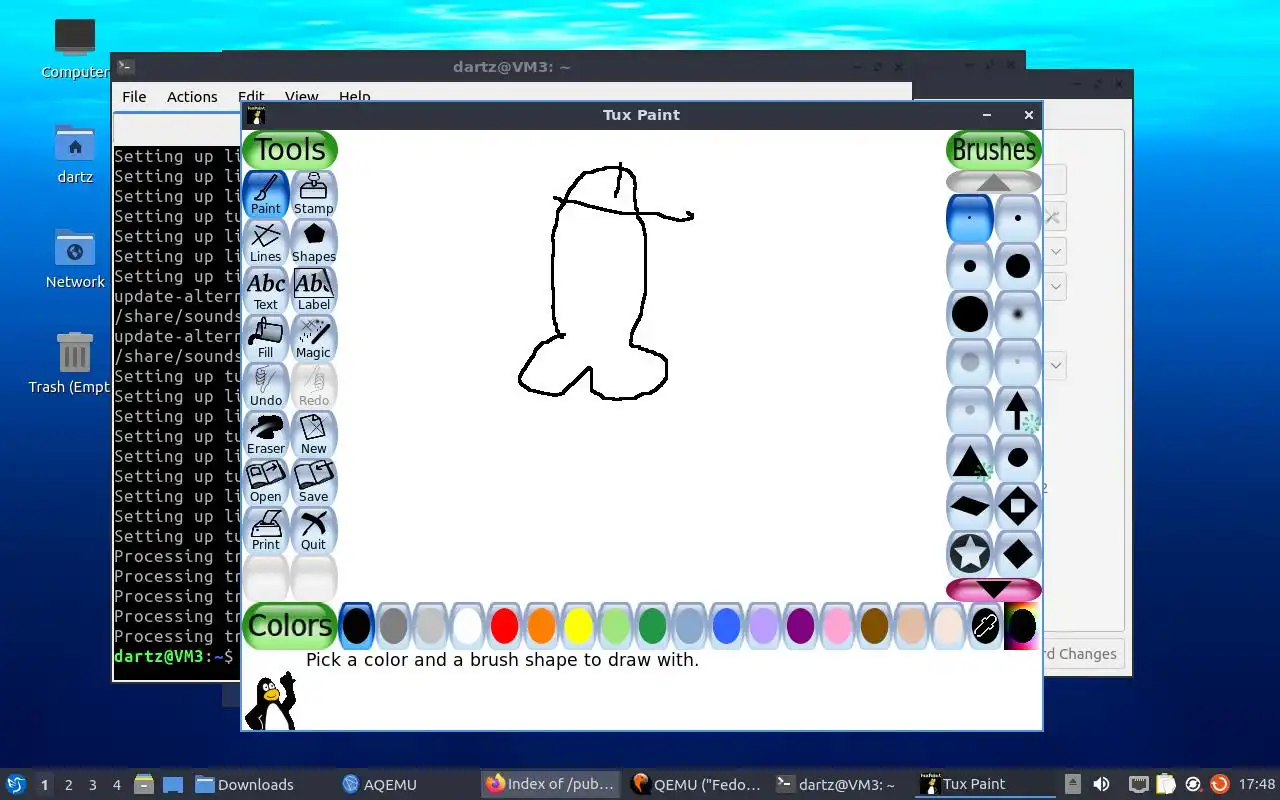Switch to QEMU Fedora taskbar entry

pos(698,784)
